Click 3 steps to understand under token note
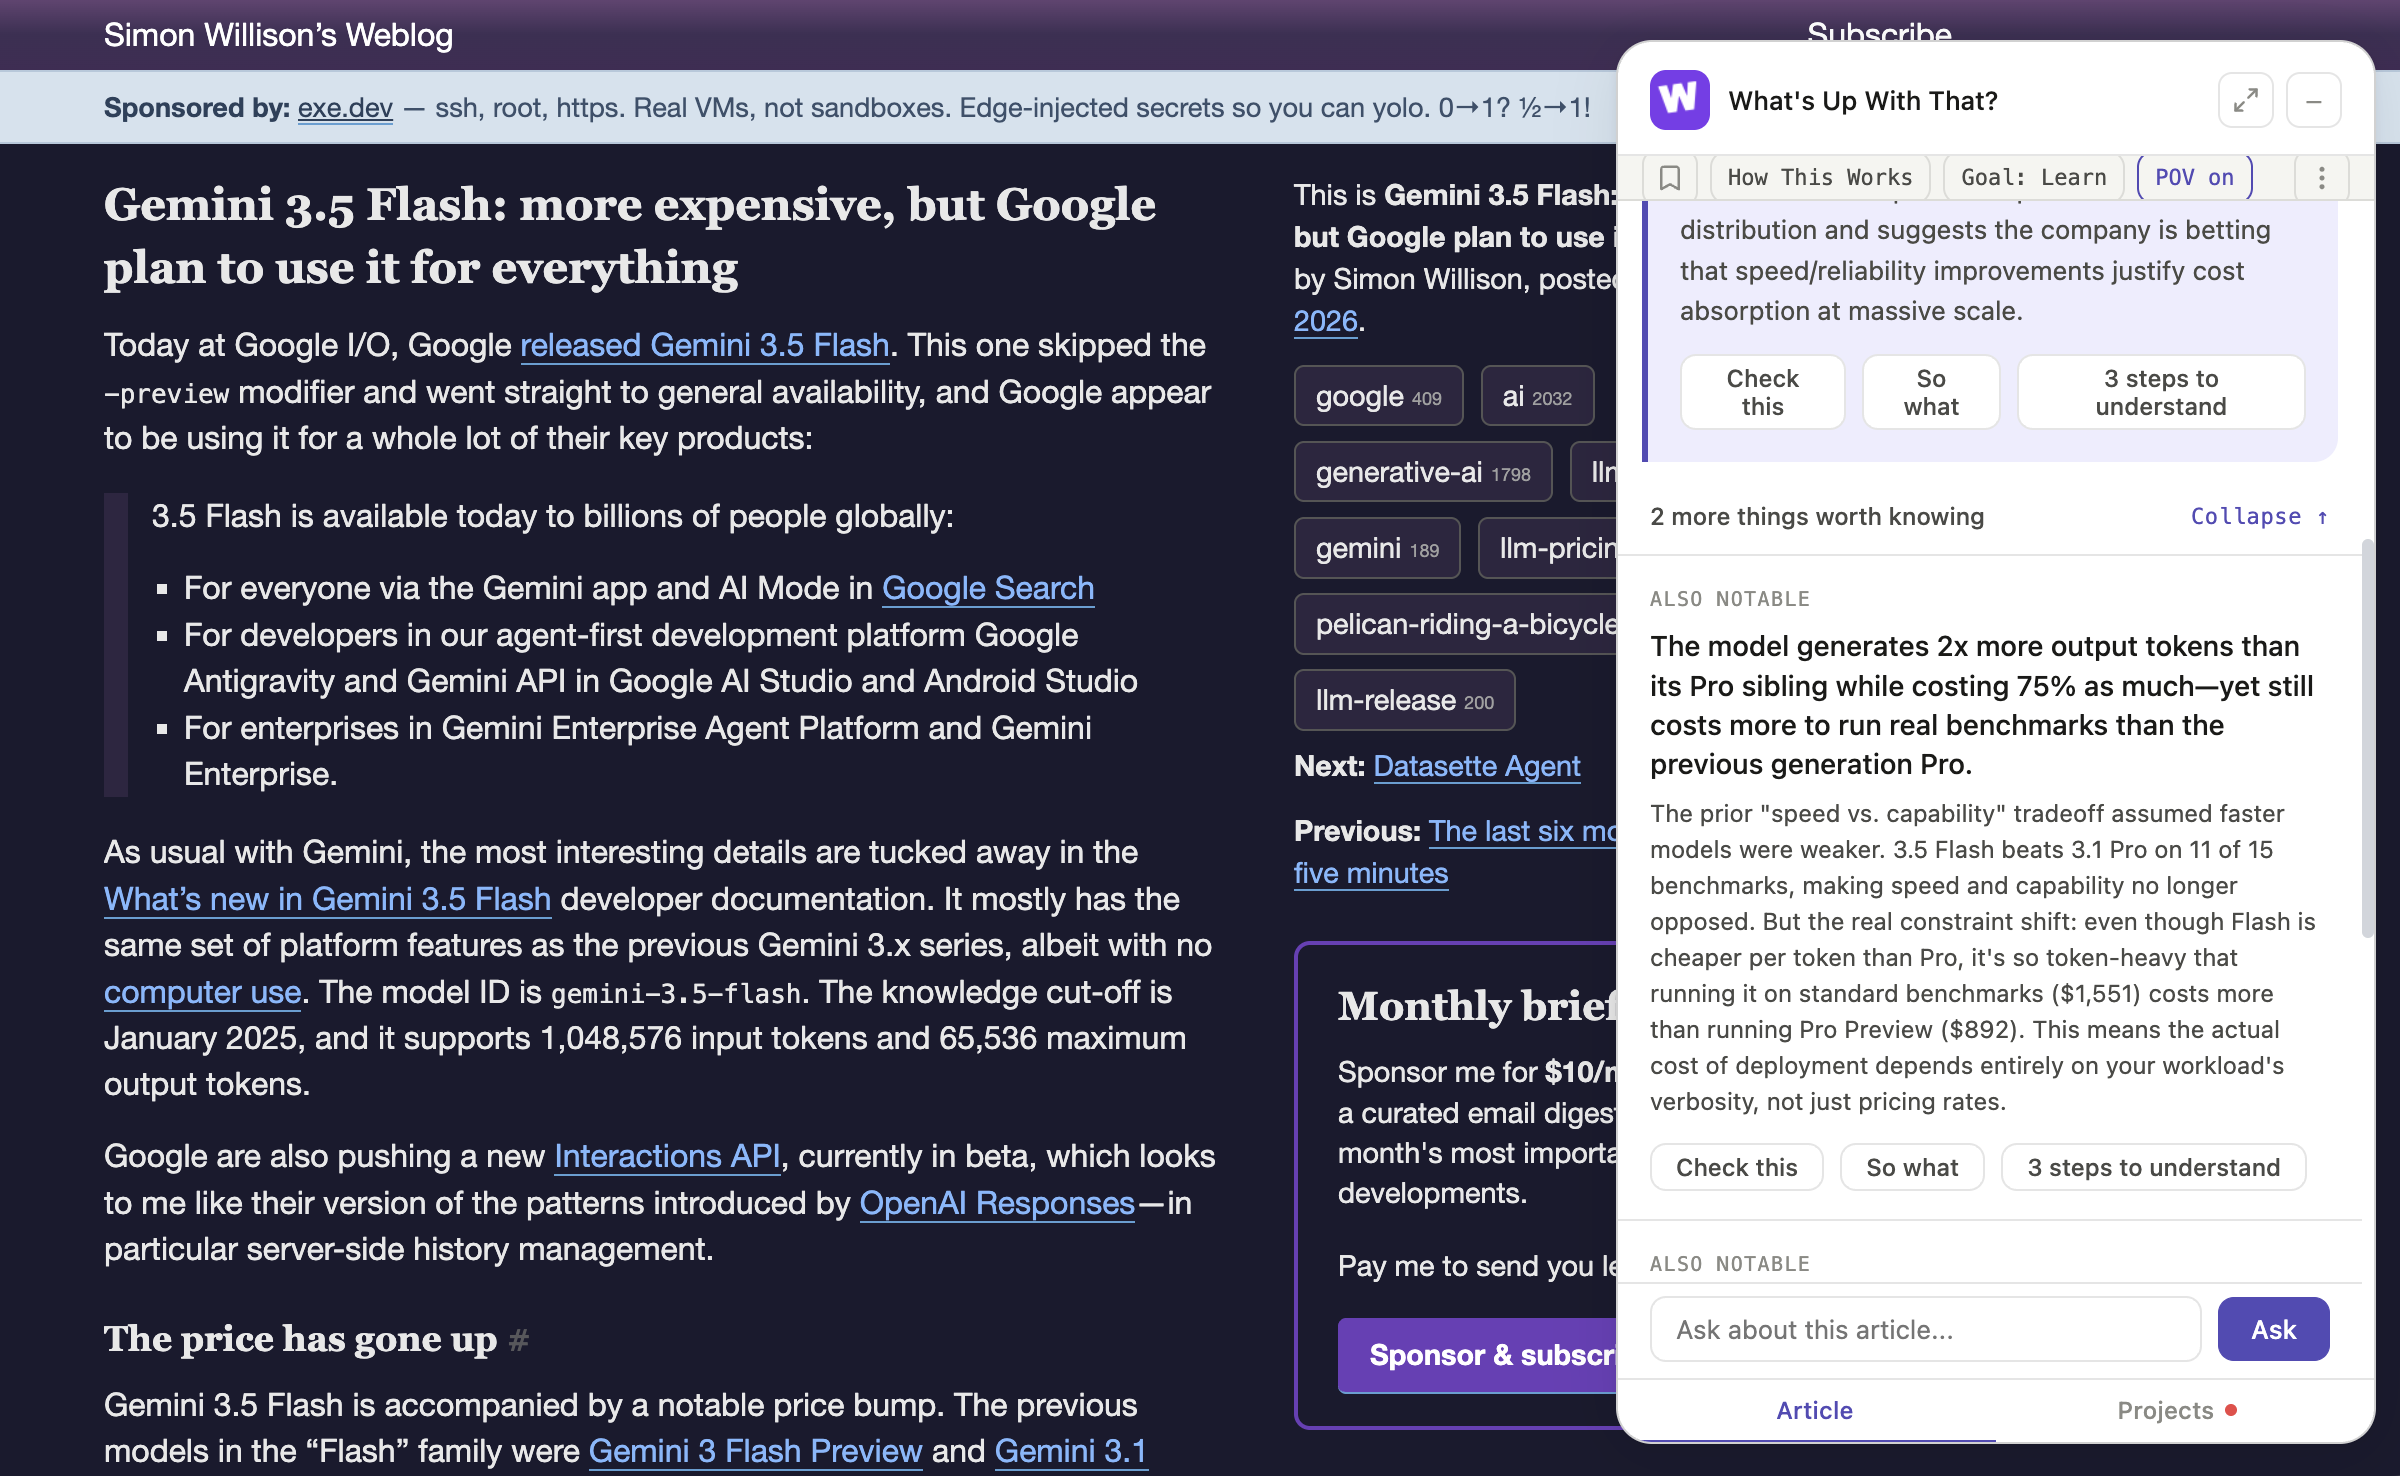Screen dimensions: 2400x1476 [2154, 1167]
